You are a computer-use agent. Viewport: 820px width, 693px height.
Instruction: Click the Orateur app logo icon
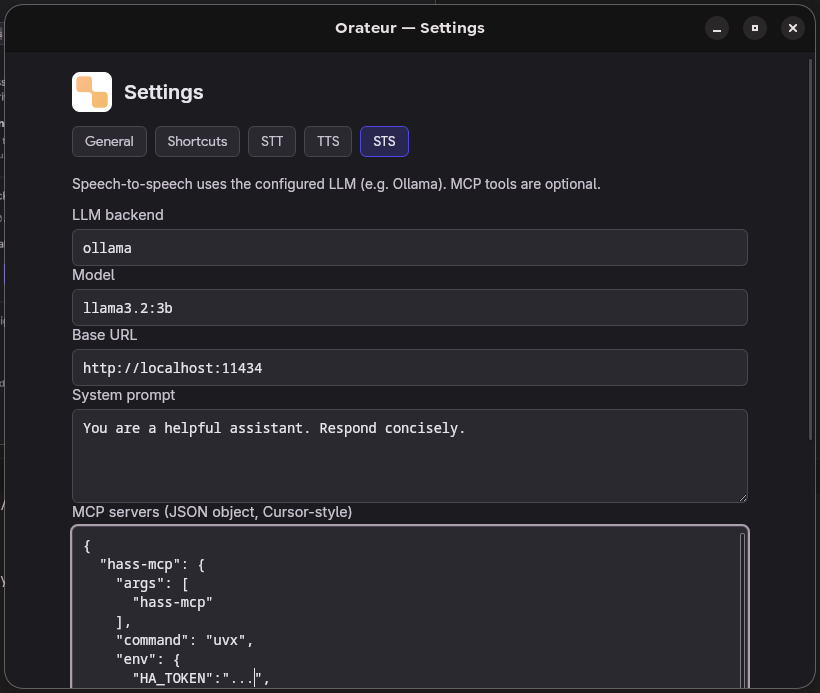coord(92,92)
